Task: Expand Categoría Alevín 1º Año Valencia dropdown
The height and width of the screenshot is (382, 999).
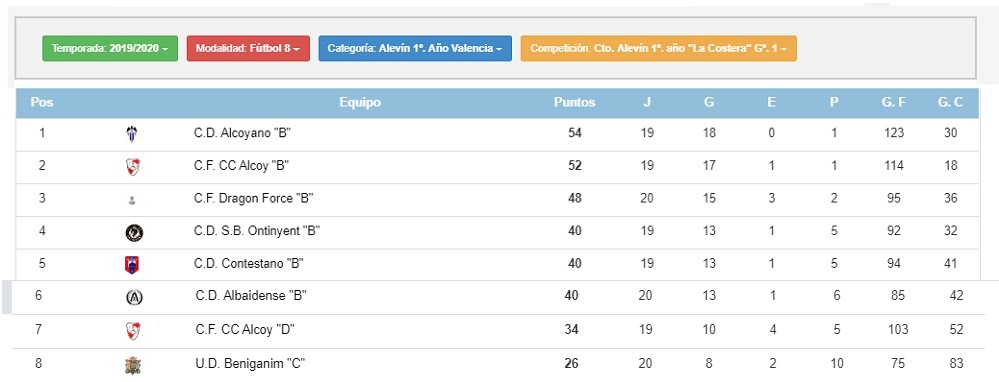Action: point(415,48)
